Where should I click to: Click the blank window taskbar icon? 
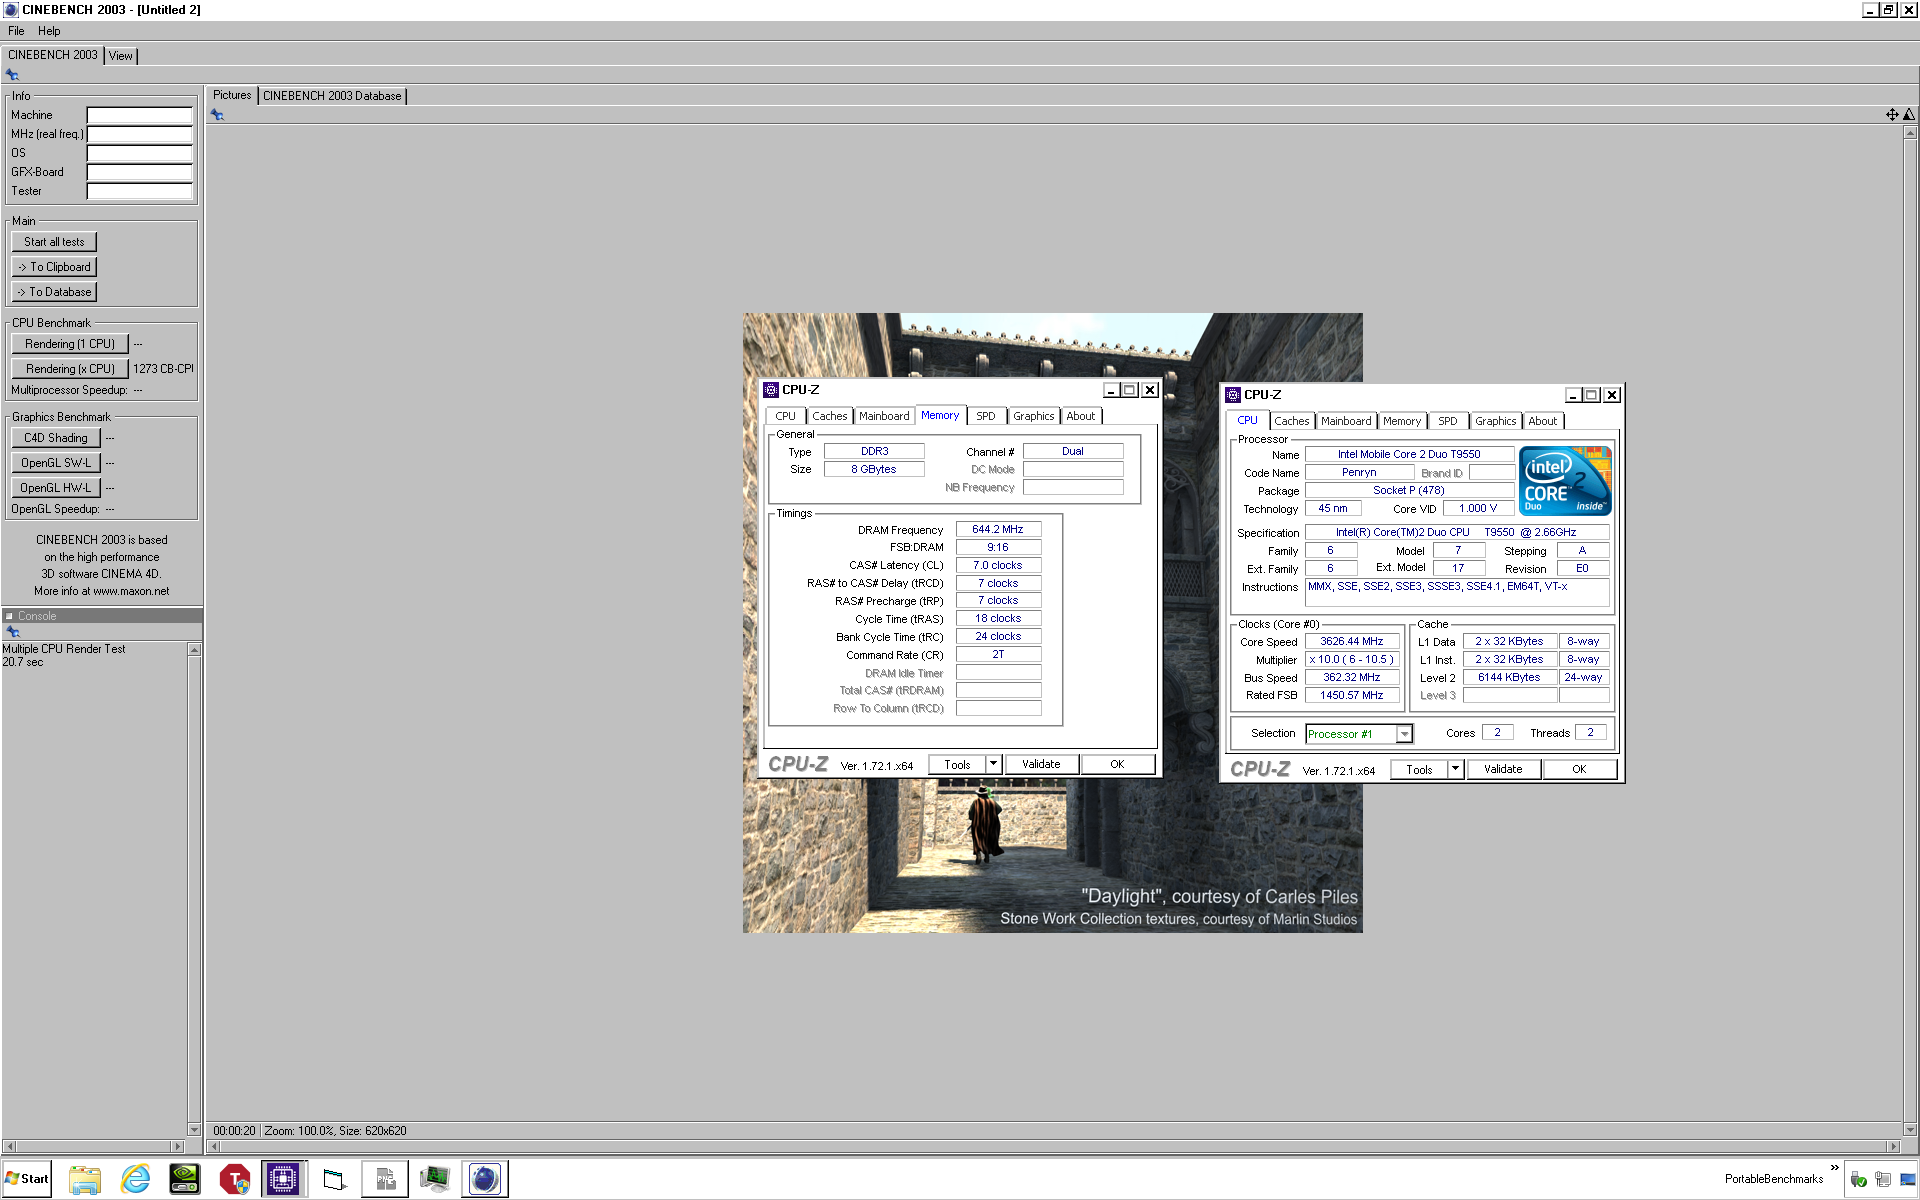(335, 1179)
